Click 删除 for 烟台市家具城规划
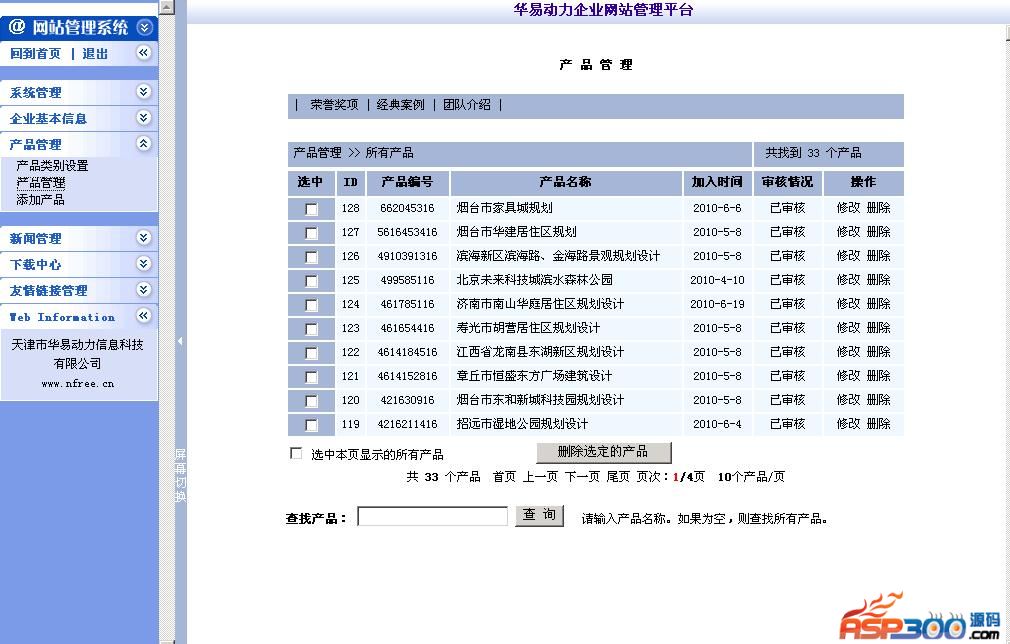Image resolution: width=1010 pixels, height=644 pixels. coord(879,207)
